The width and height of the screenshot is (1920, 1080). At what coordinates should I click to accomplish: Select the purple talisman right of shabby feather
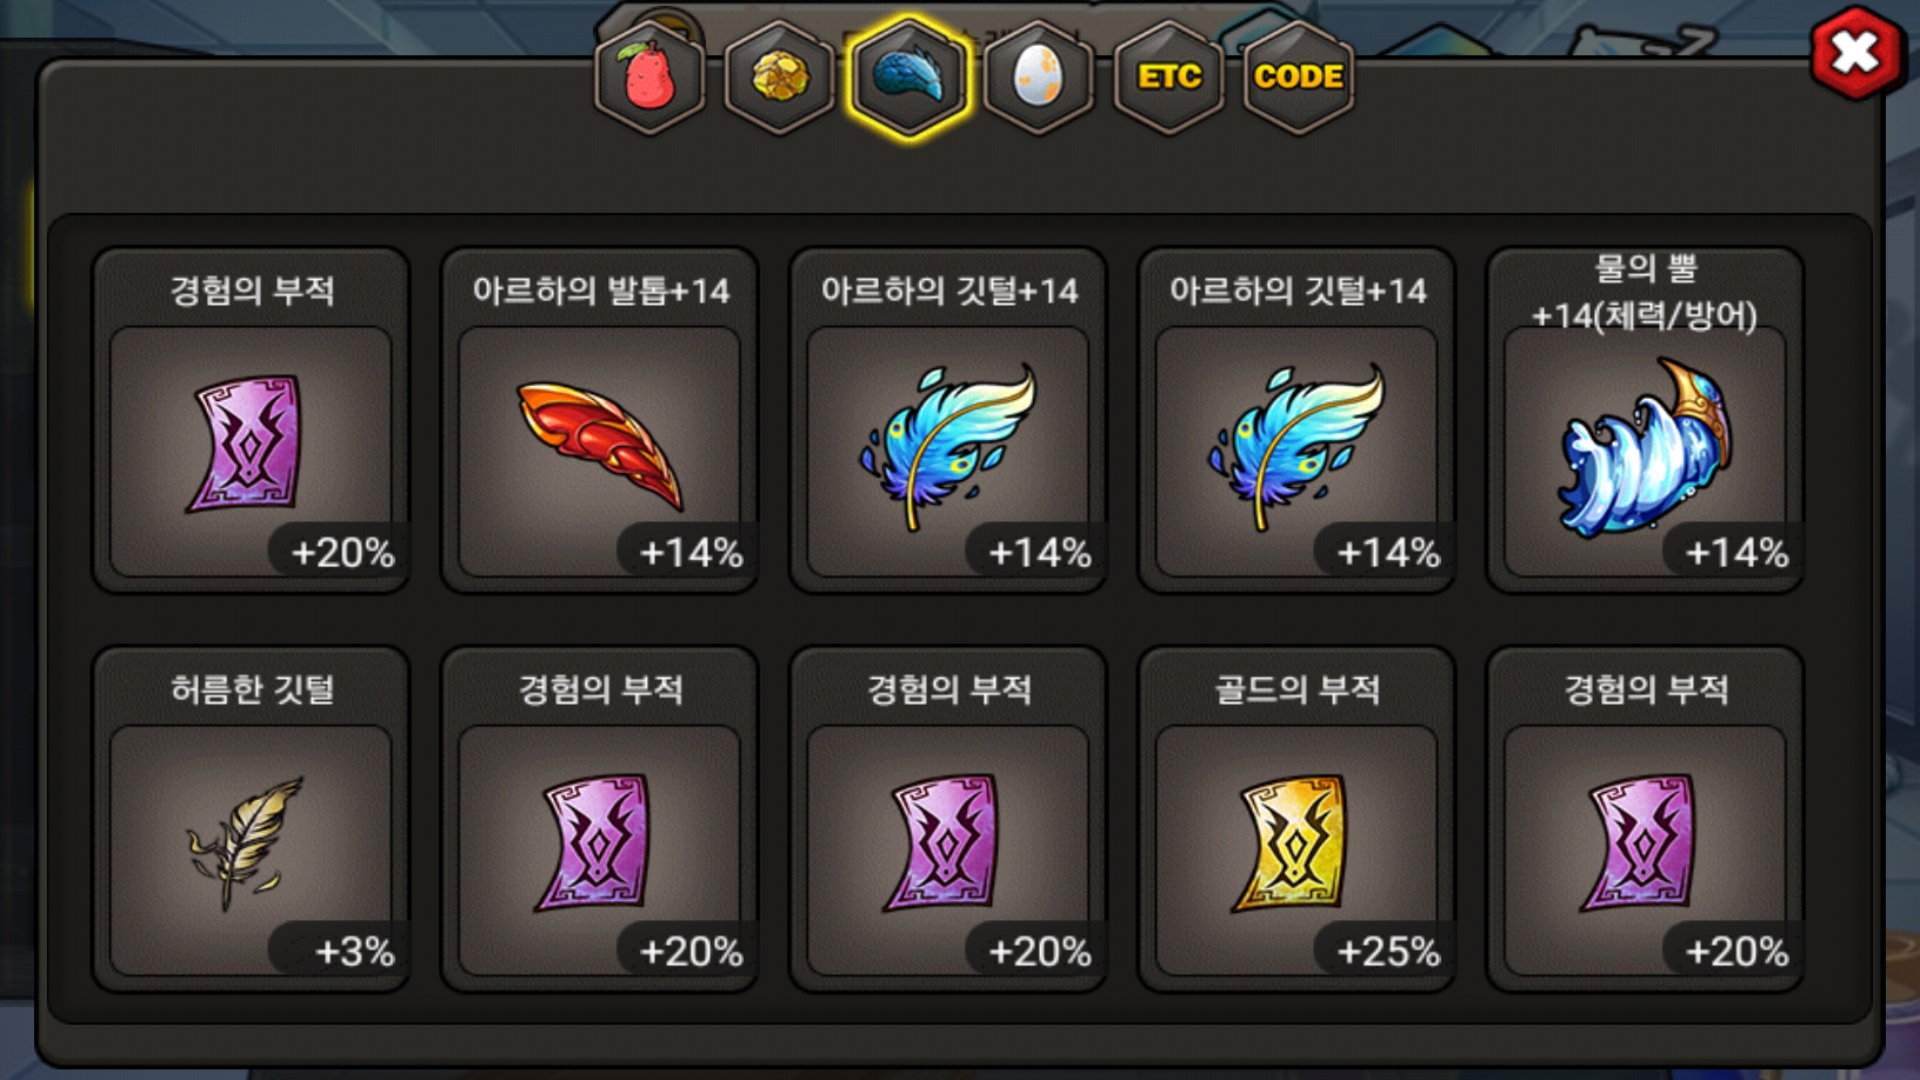click(x=599, y=819)
